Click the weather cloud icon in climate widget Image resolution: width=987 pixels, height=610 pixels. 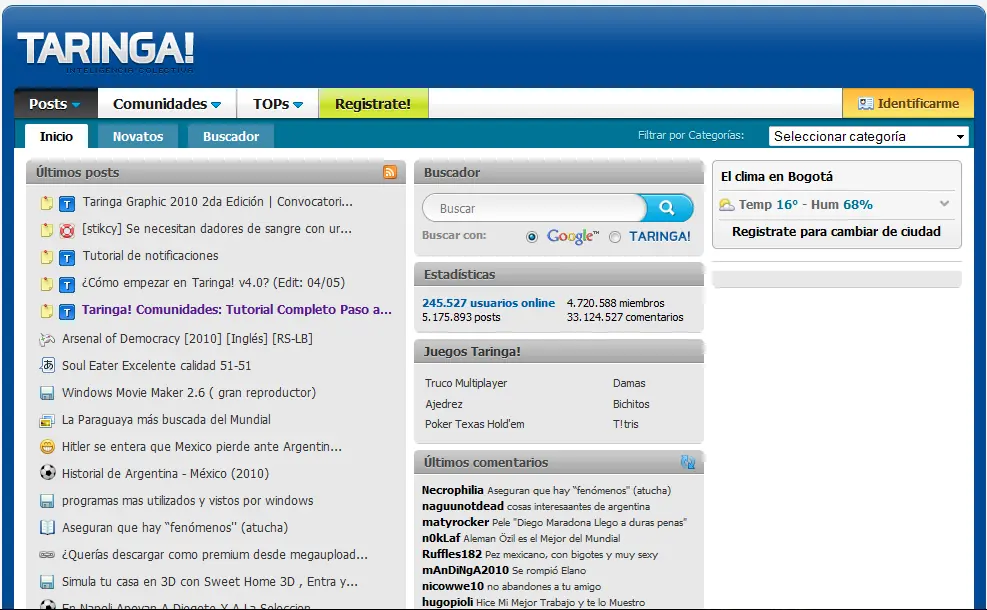[x=727, y=205]
